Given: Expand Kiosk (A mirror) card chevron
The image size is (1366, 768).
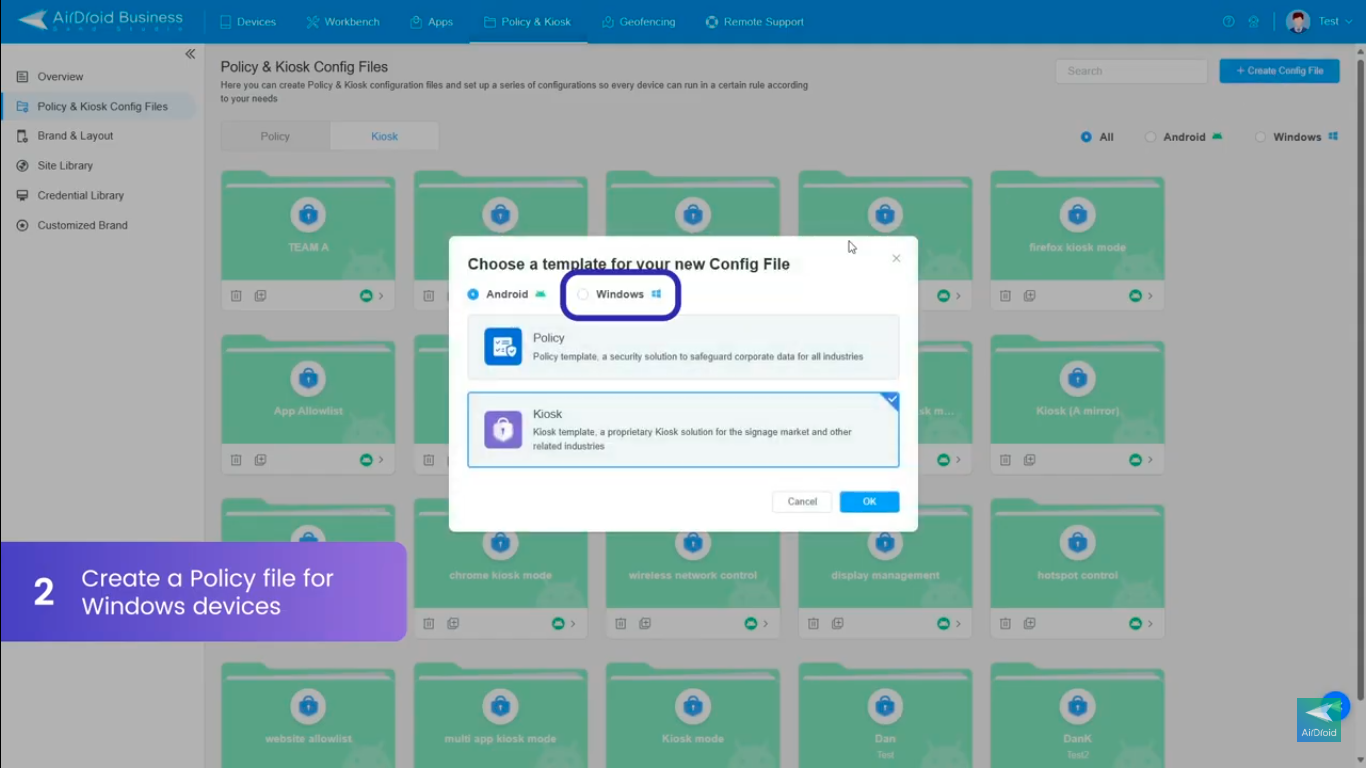Looking at the screenshot, I should pyautogui.click(x=1150, y=460).
